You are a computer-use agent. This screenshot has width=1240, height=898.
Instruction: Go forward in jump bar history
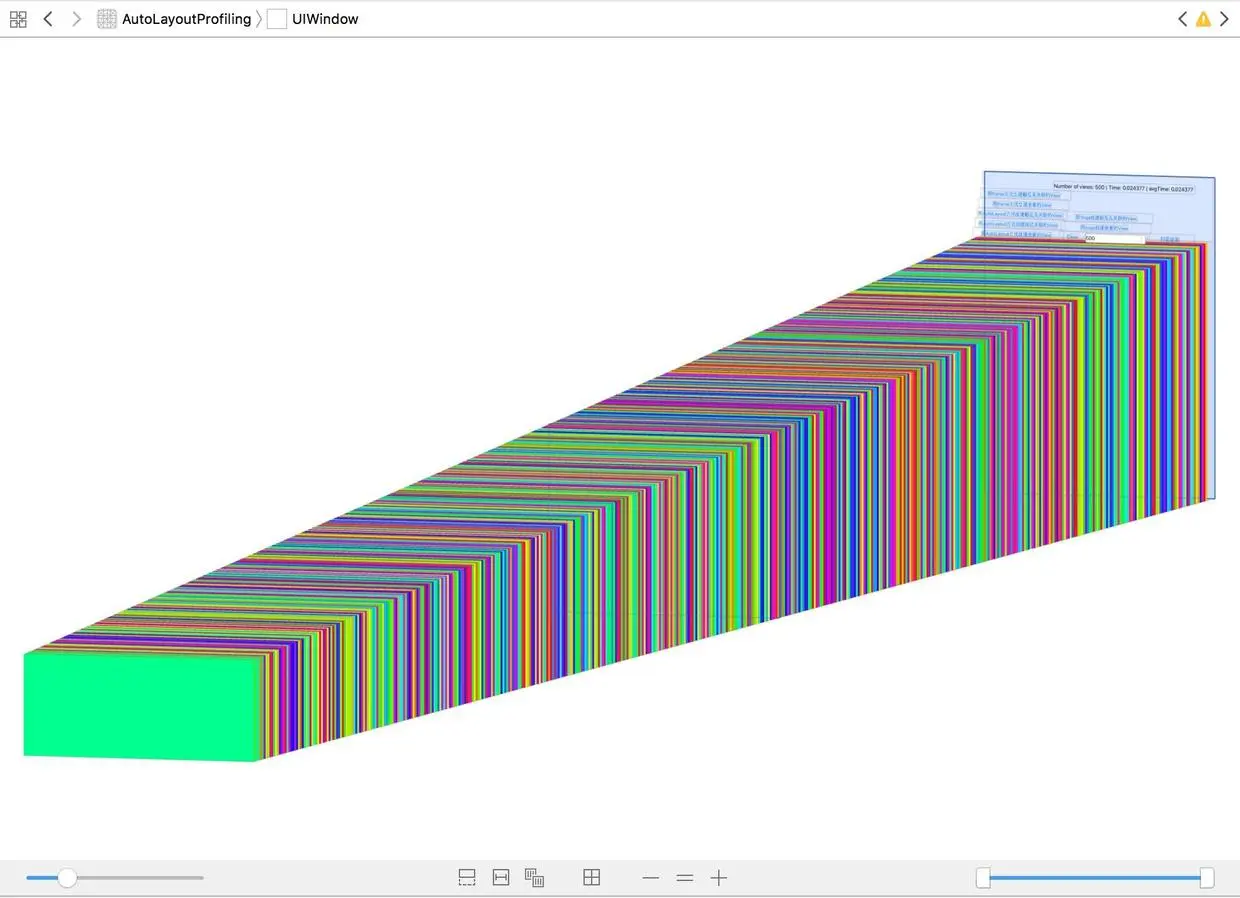point(76,19)
